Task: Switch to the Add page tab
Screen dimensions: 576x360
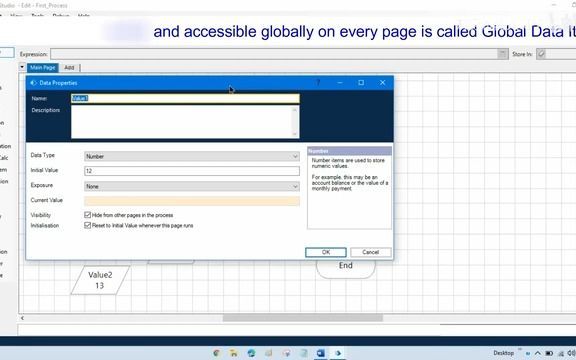Action: (x=69, y=68)
